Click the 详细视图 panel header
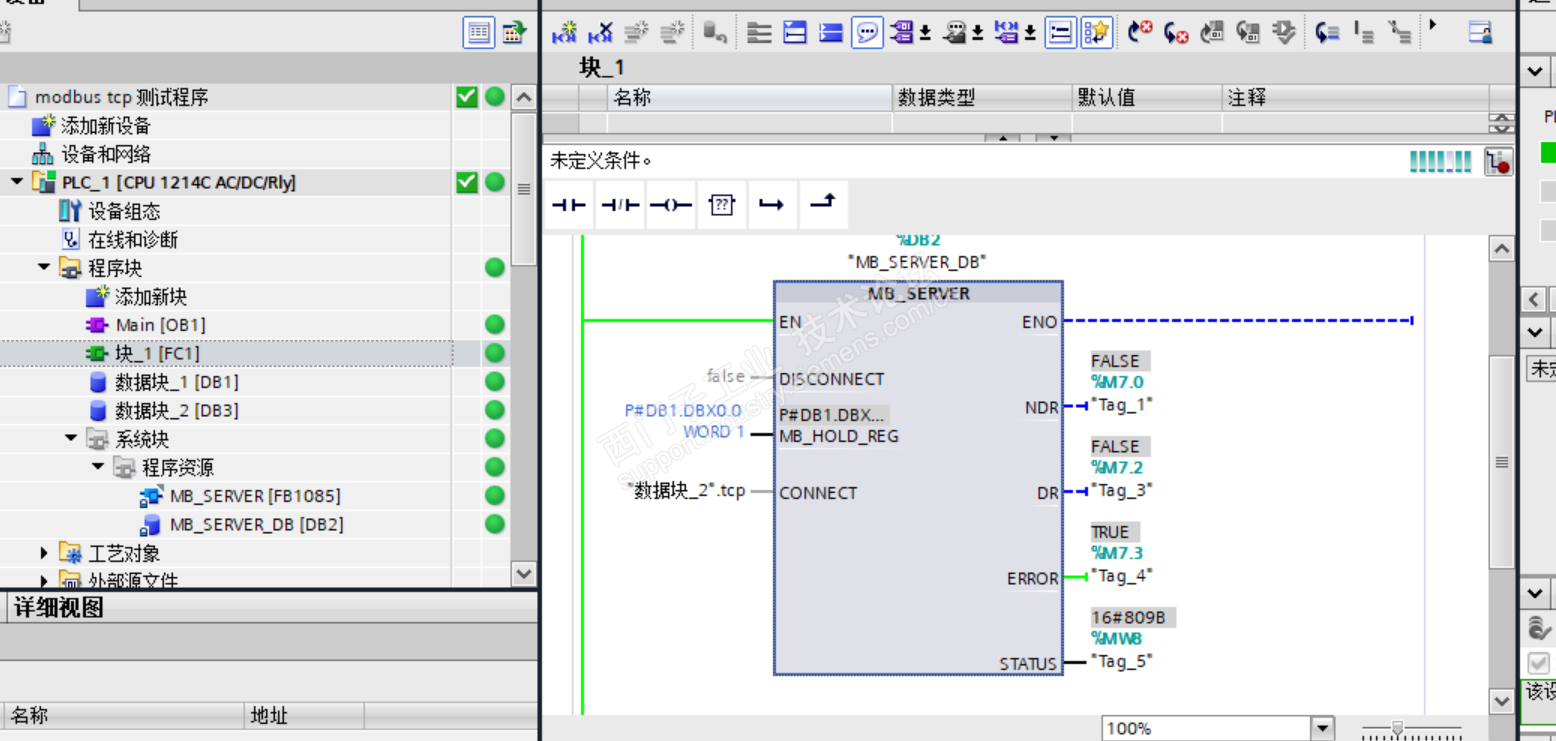 [x=58, y=608]
